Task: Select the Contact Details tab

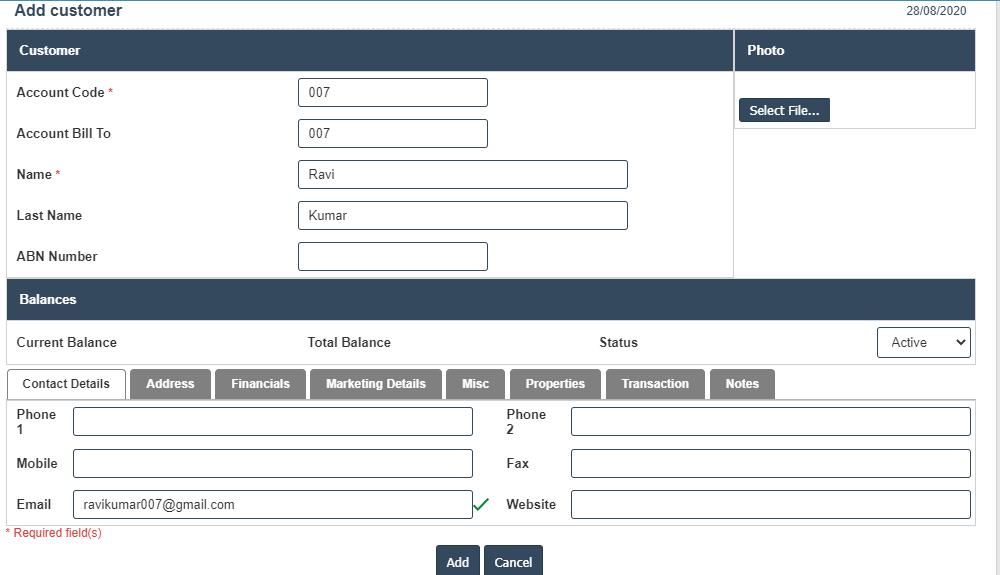Action: 66,384
